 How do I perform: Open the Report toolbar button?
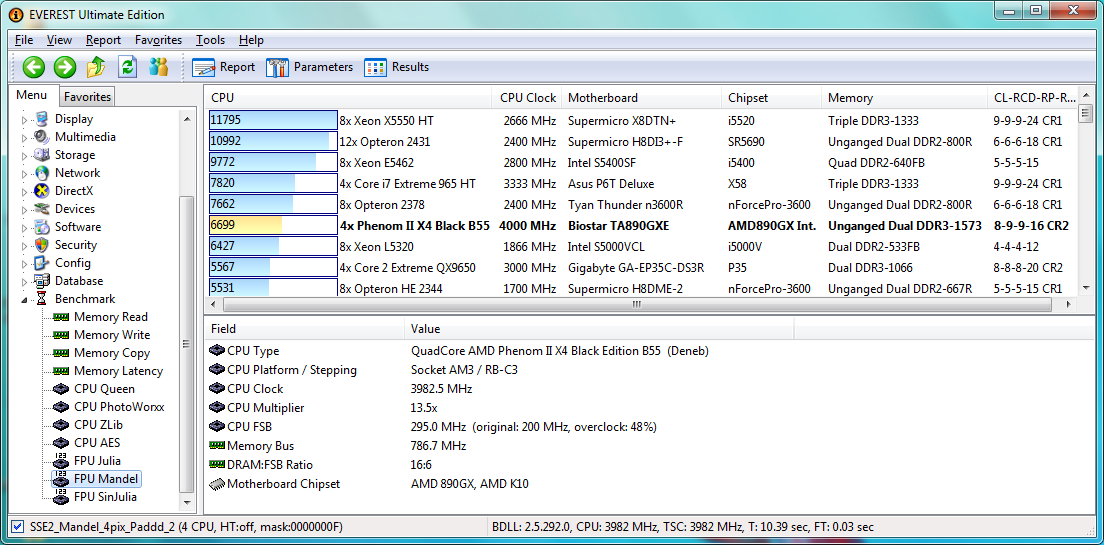223,67
